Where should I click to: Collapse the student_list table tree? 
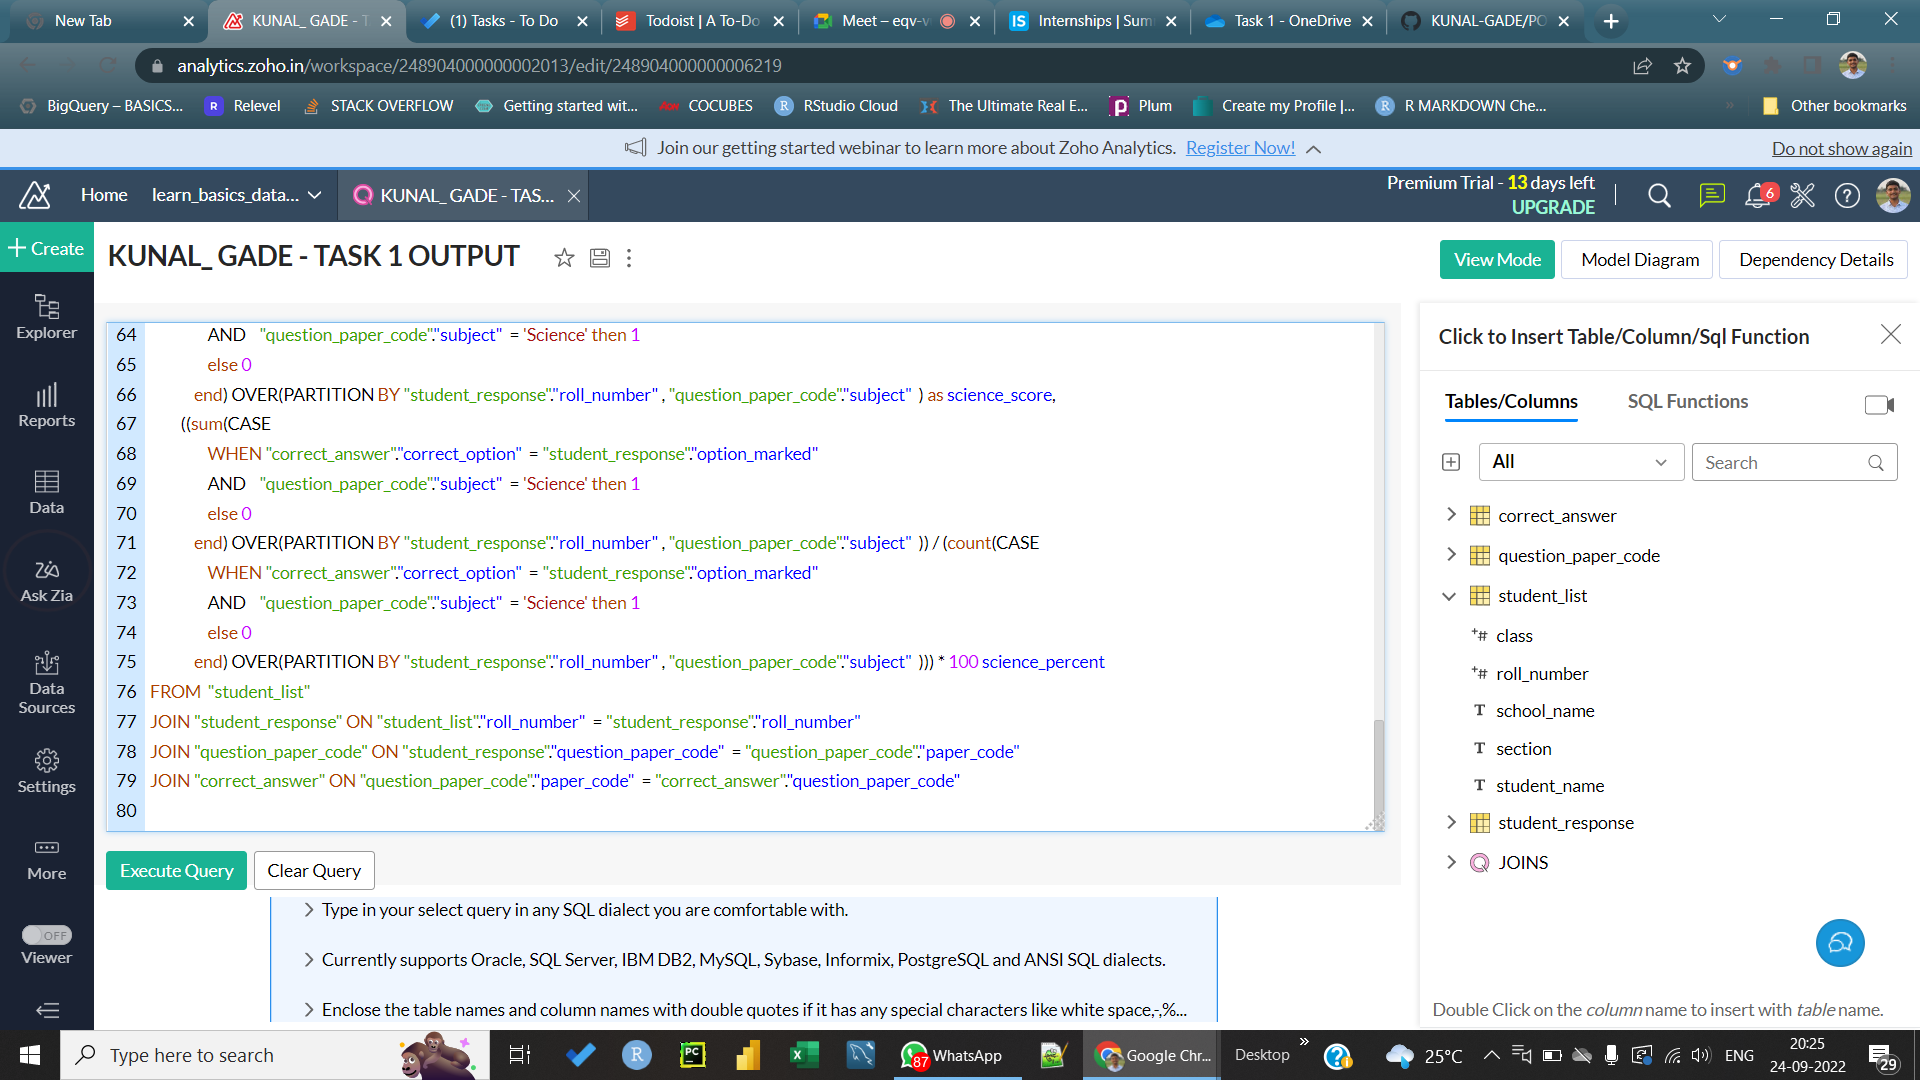(1449, 596)
